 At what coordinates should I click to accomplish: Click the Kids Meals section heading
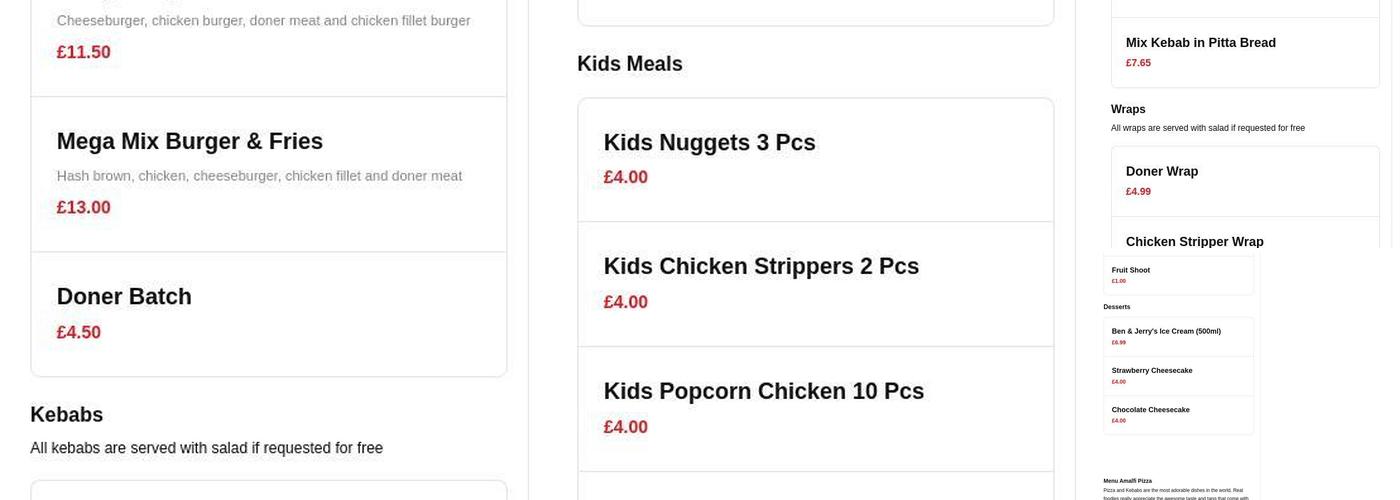tap(629, 64)
